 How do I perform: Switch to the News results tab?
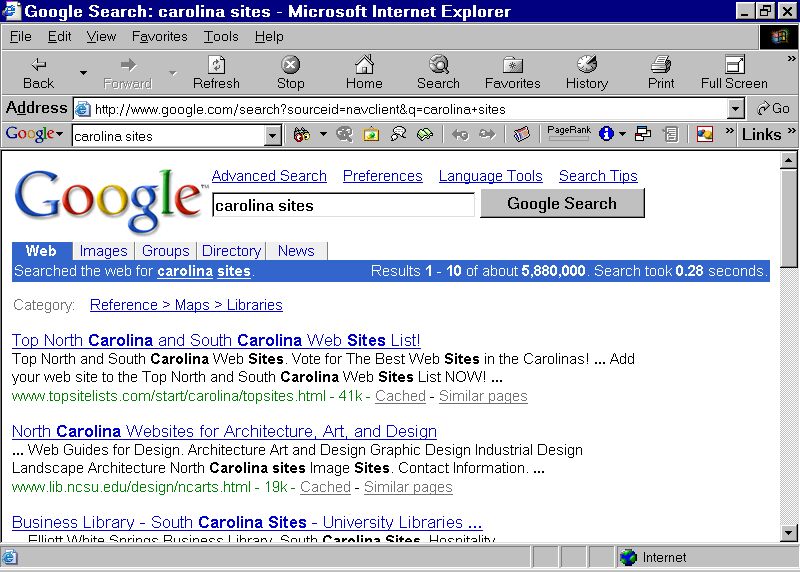[296, 251]
